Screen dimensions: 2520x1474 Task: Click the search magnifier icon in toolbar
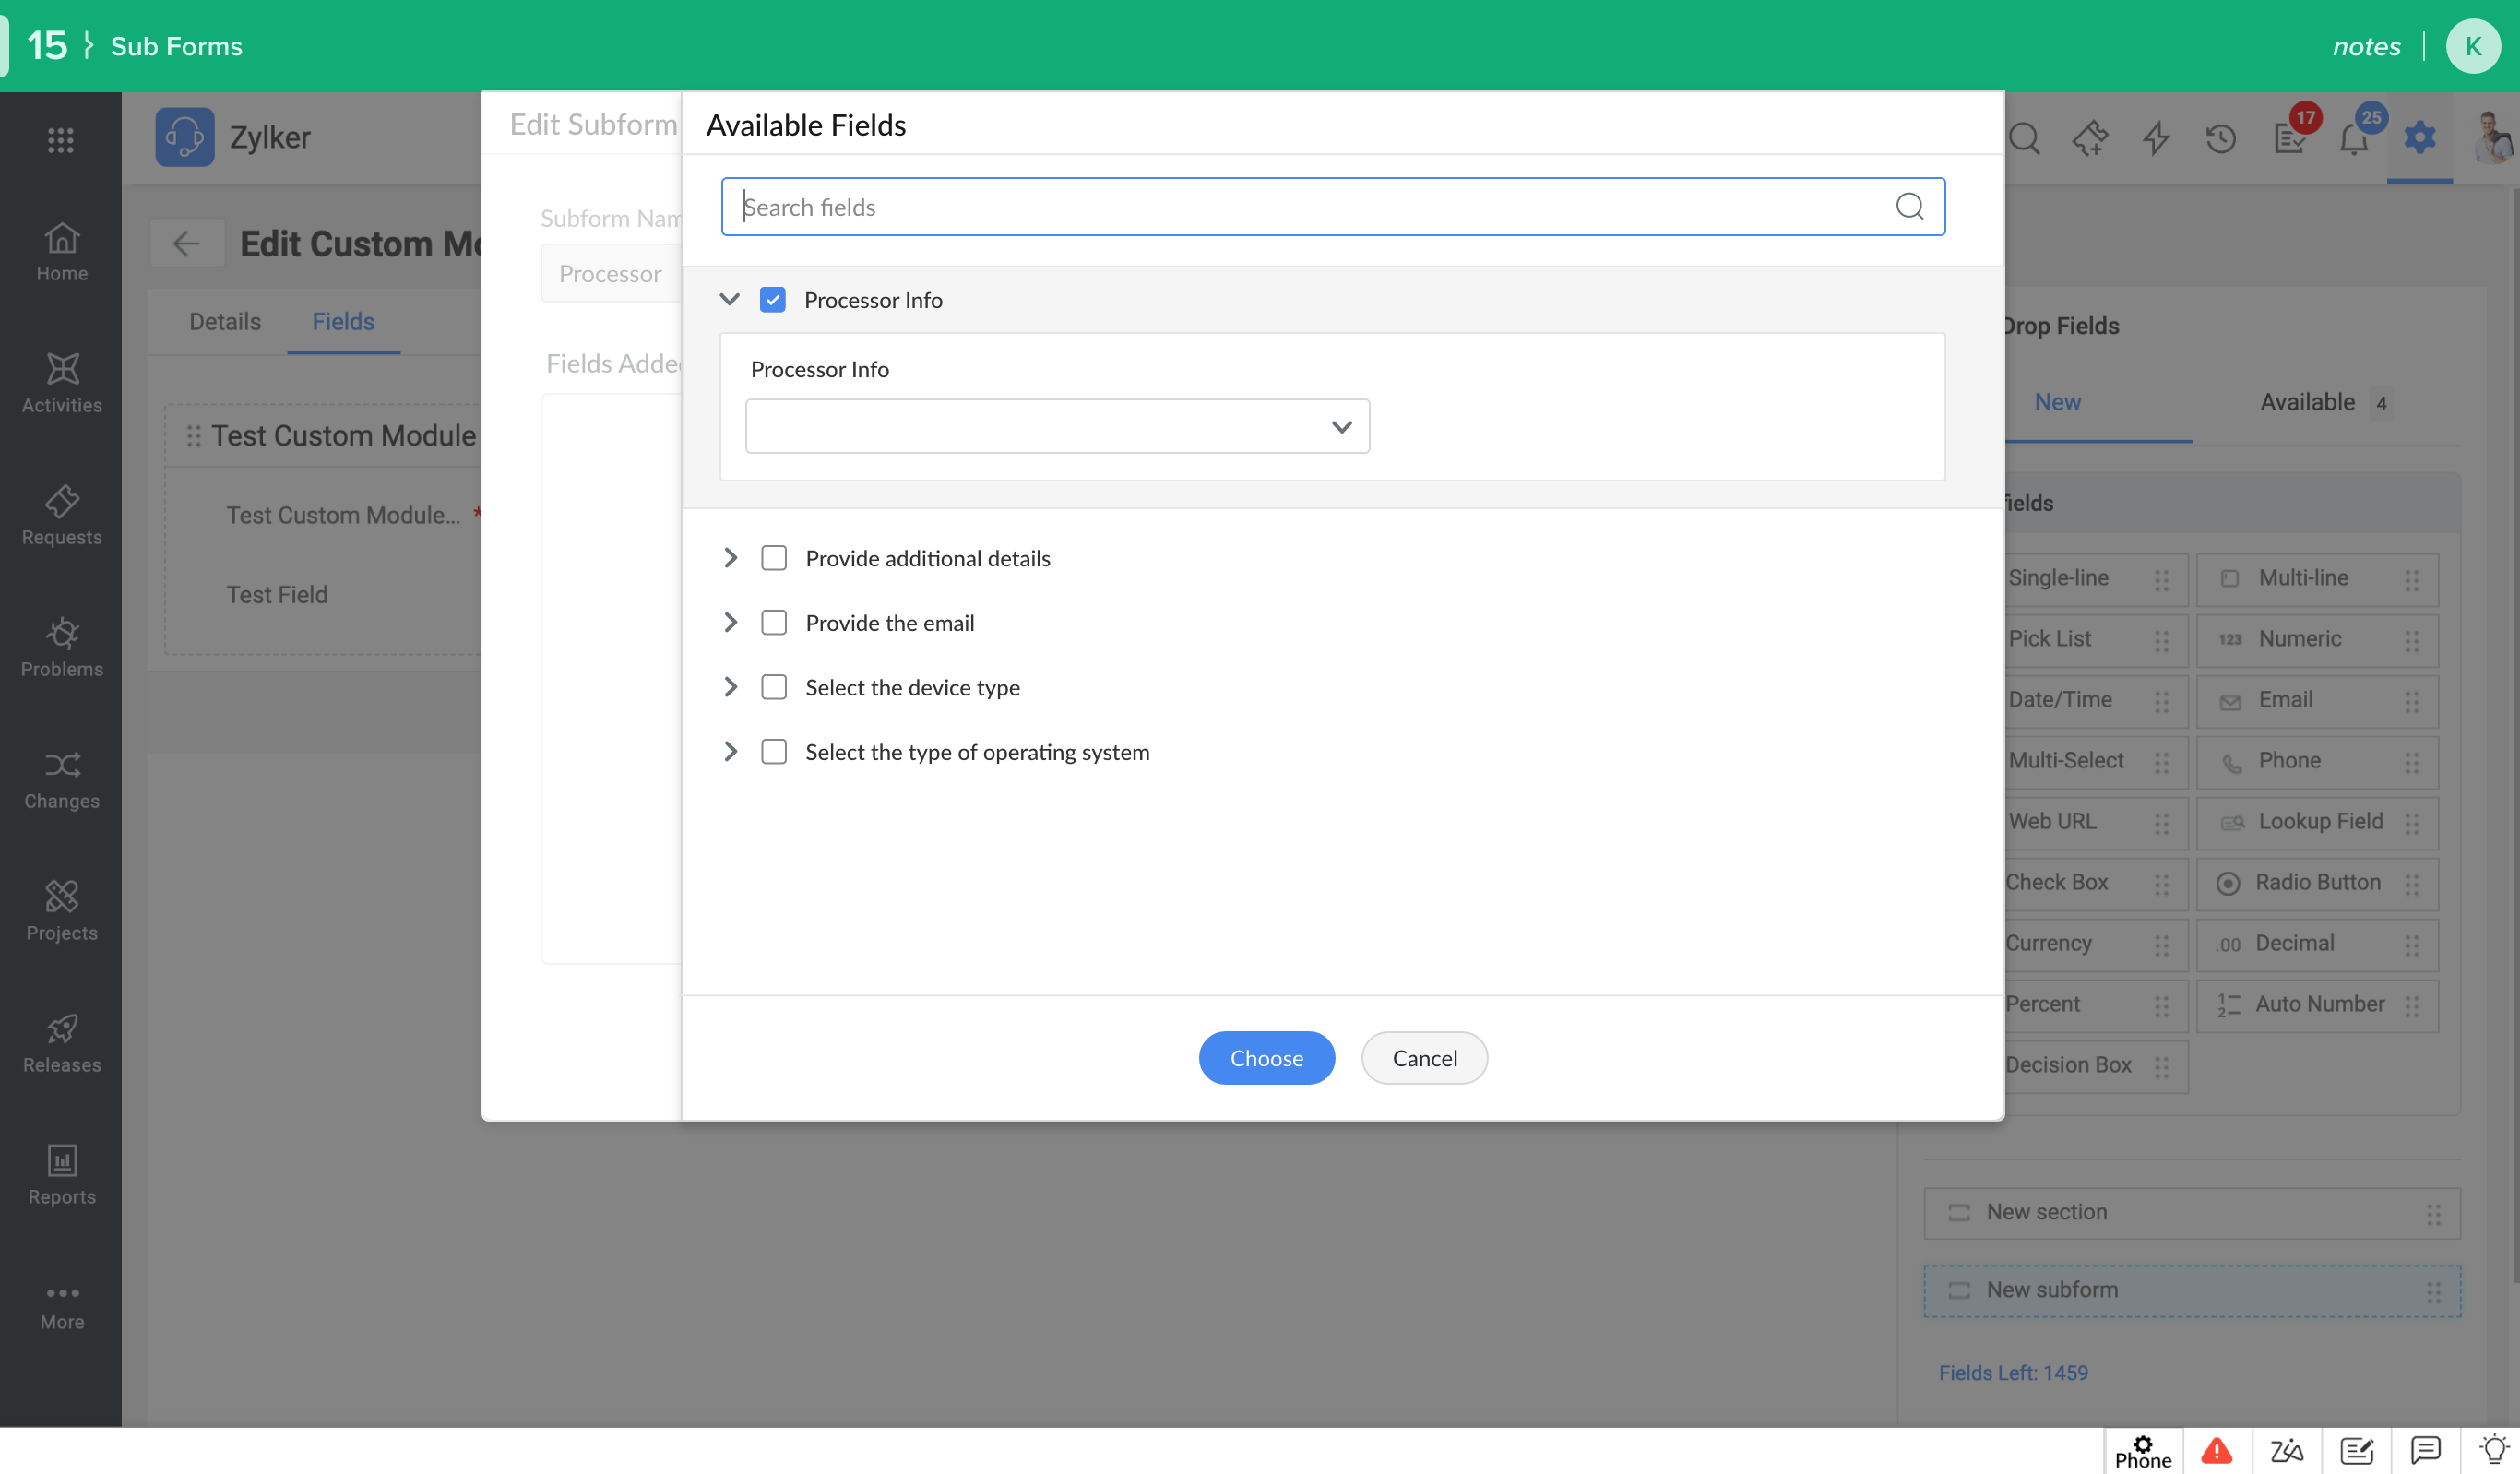point(2024,138)
